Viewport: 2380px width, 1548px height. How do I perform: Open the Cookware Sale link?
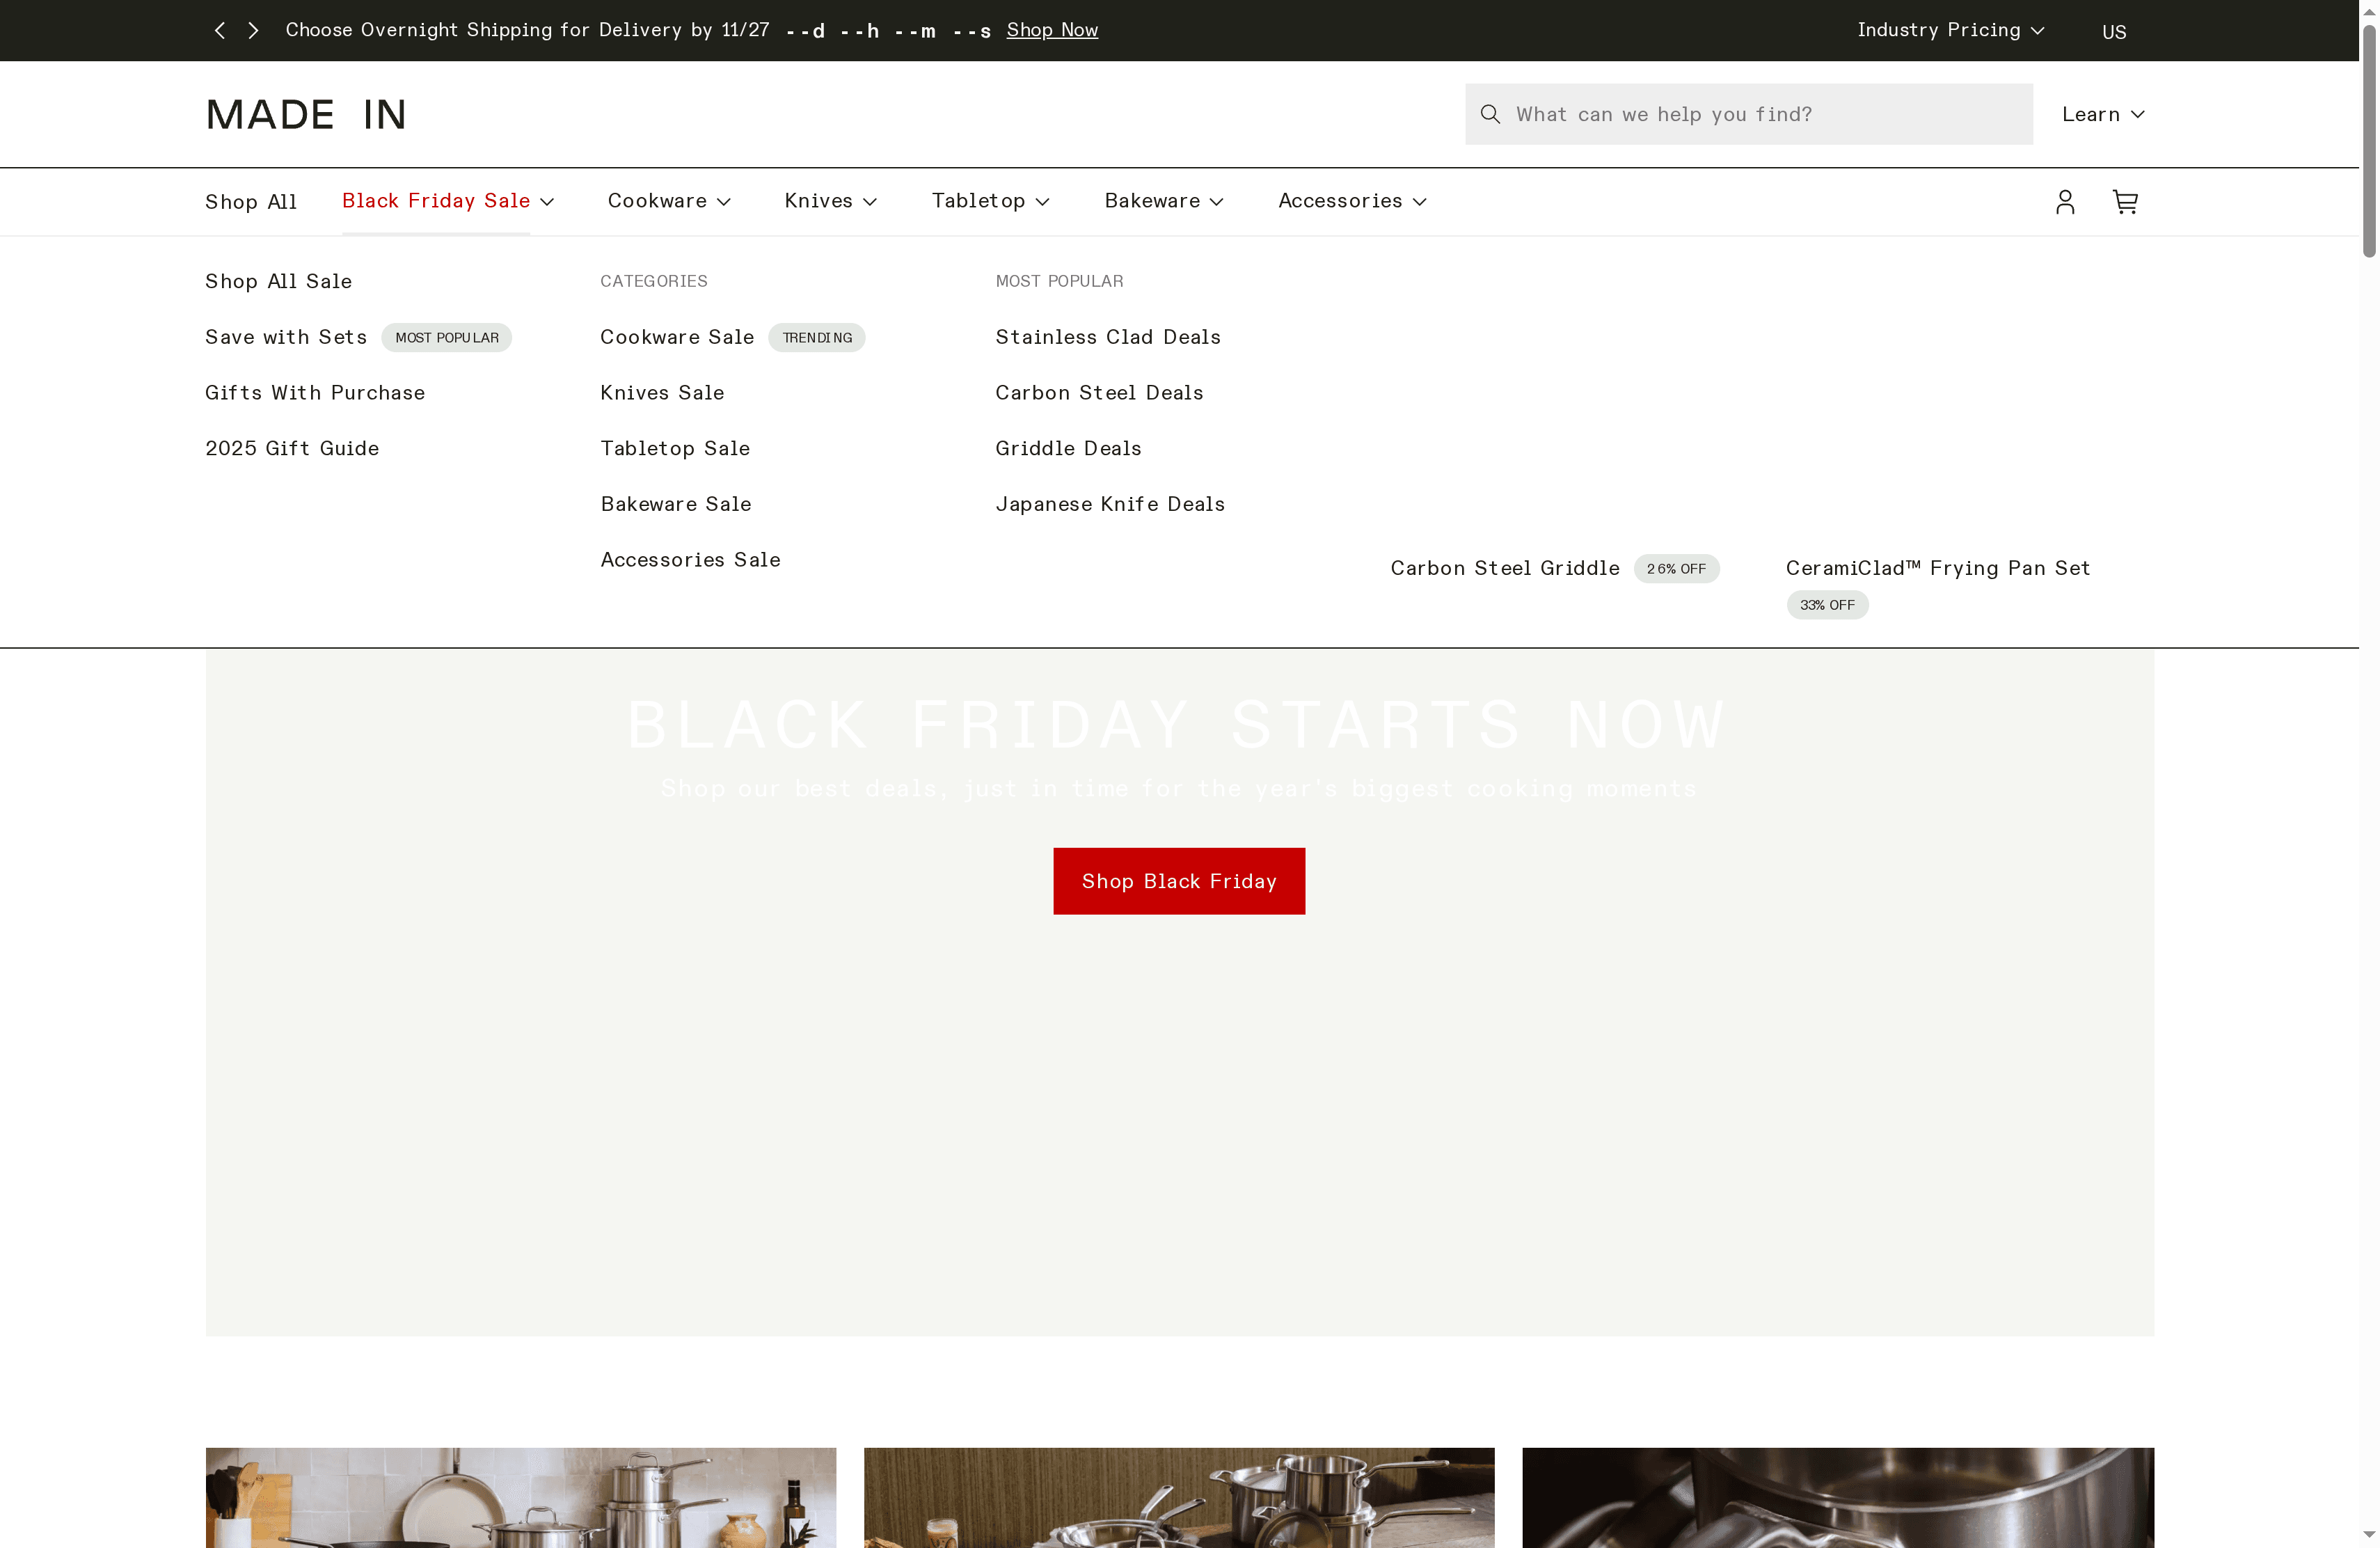point(677,337)
